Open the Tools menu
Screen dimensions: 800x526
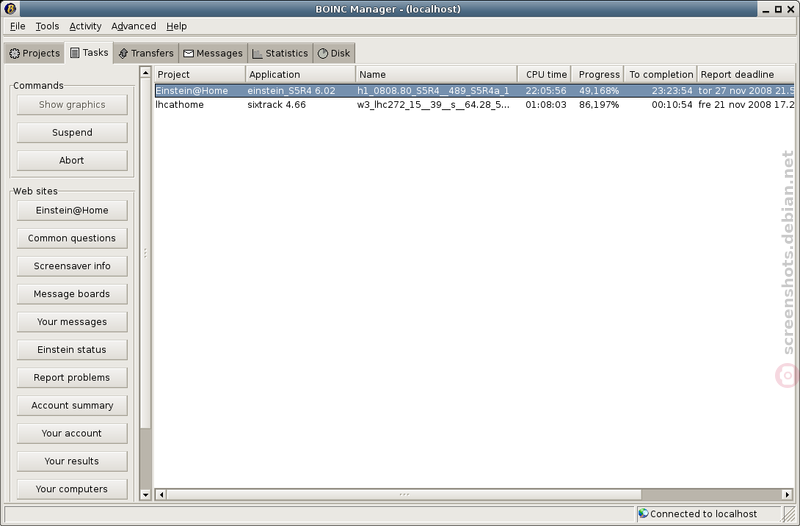pos(47,26)
